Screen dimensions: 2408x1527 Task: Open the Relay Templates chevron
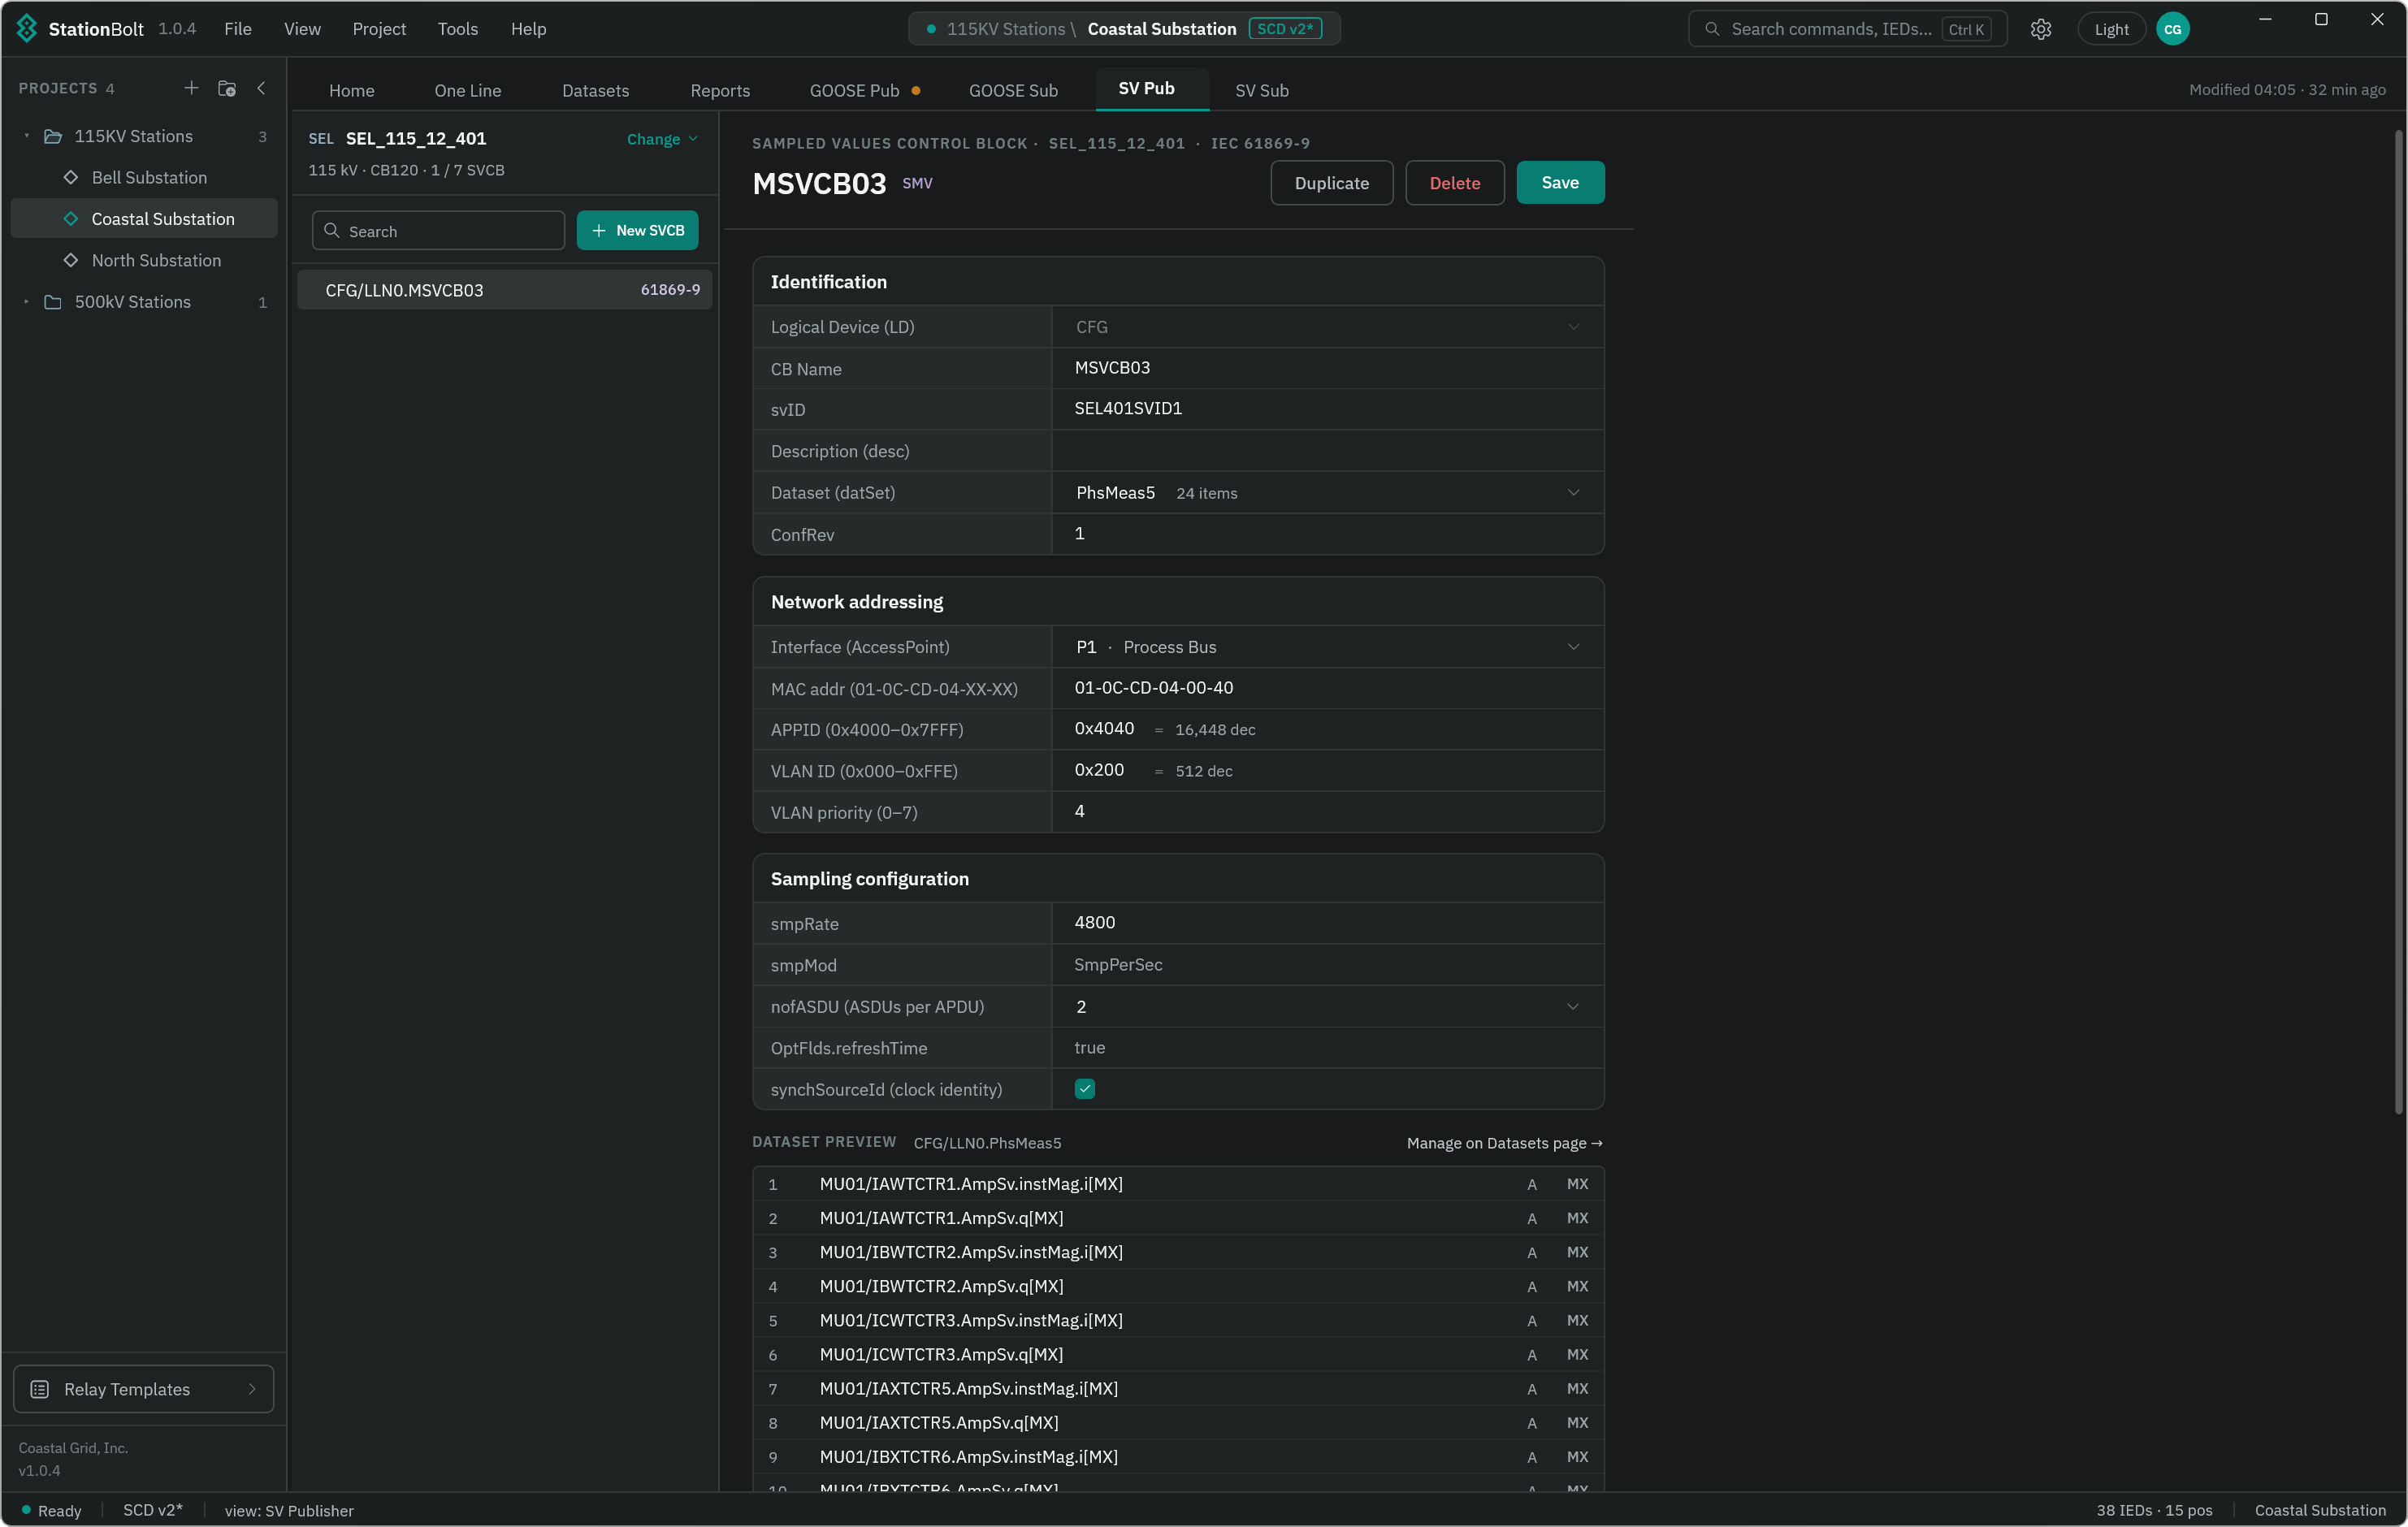click(x=252, y=1389)
